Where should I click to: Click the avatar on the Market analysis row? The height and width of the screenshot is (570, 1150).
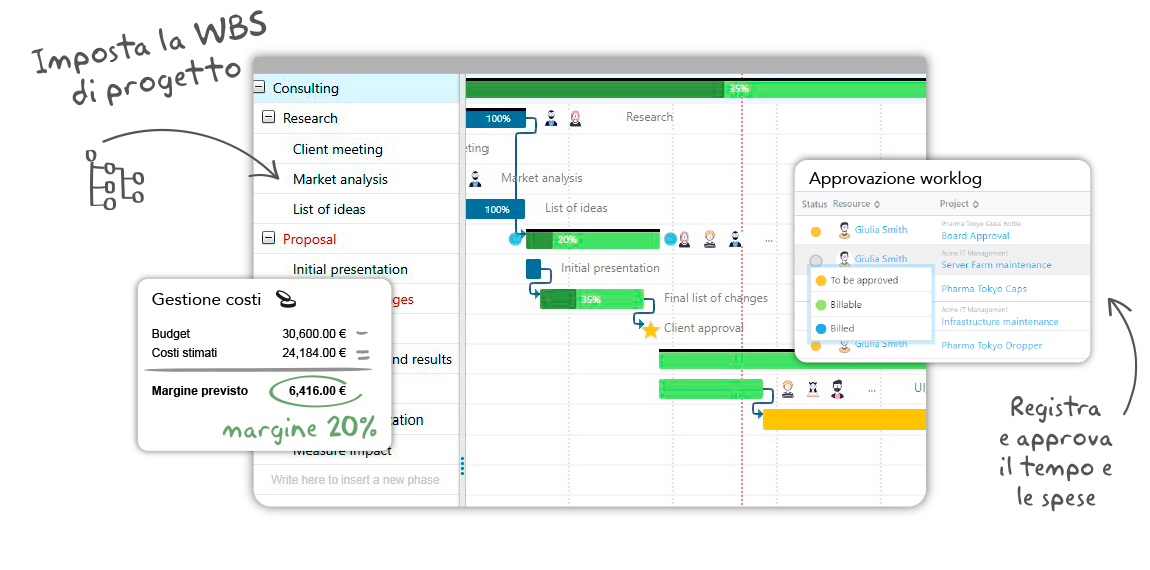[x=474, y=179]
